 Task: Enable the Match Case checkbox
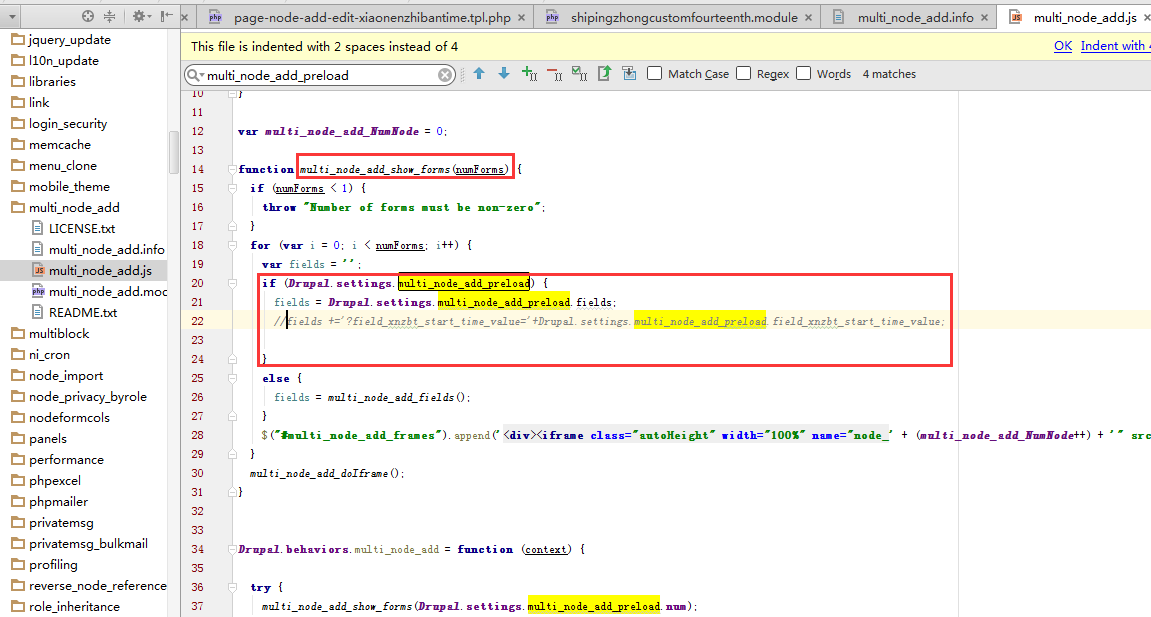click(655, 73)
